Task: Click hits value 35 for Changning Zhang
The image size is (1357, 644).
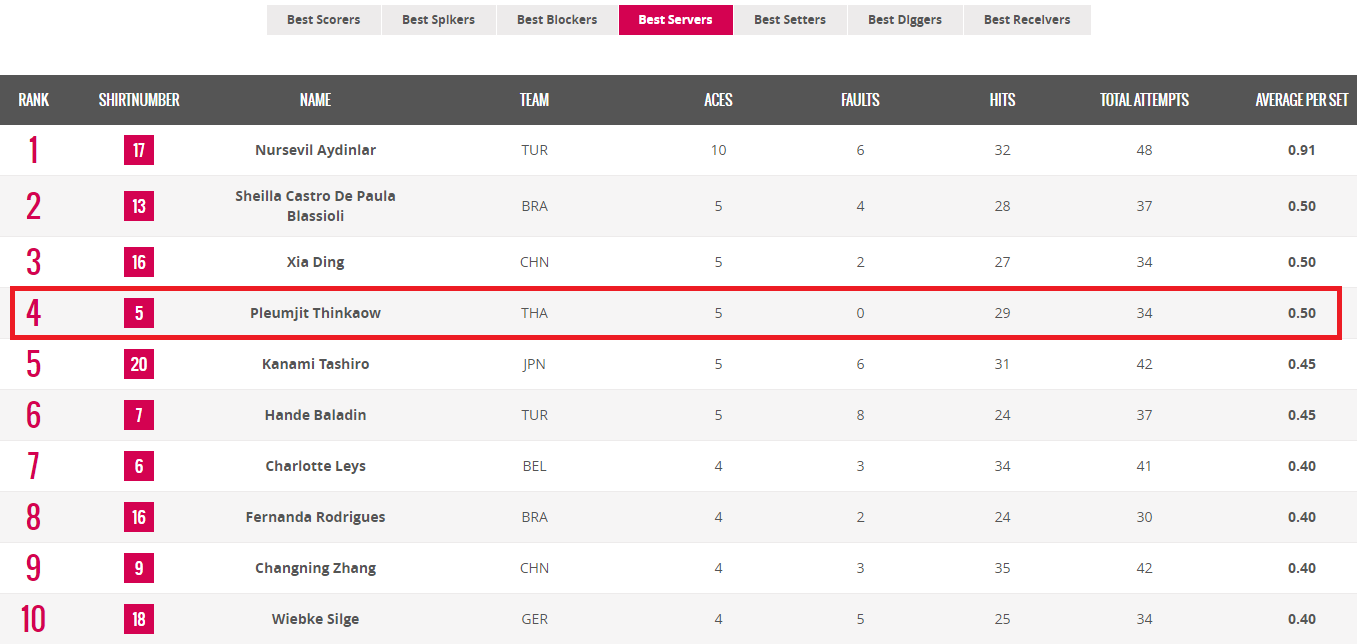Action: click(x=1002, y=568)
